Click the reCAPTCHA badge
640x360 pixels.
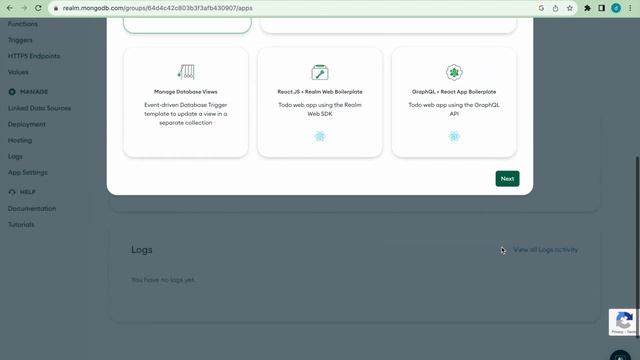[624, 322]
